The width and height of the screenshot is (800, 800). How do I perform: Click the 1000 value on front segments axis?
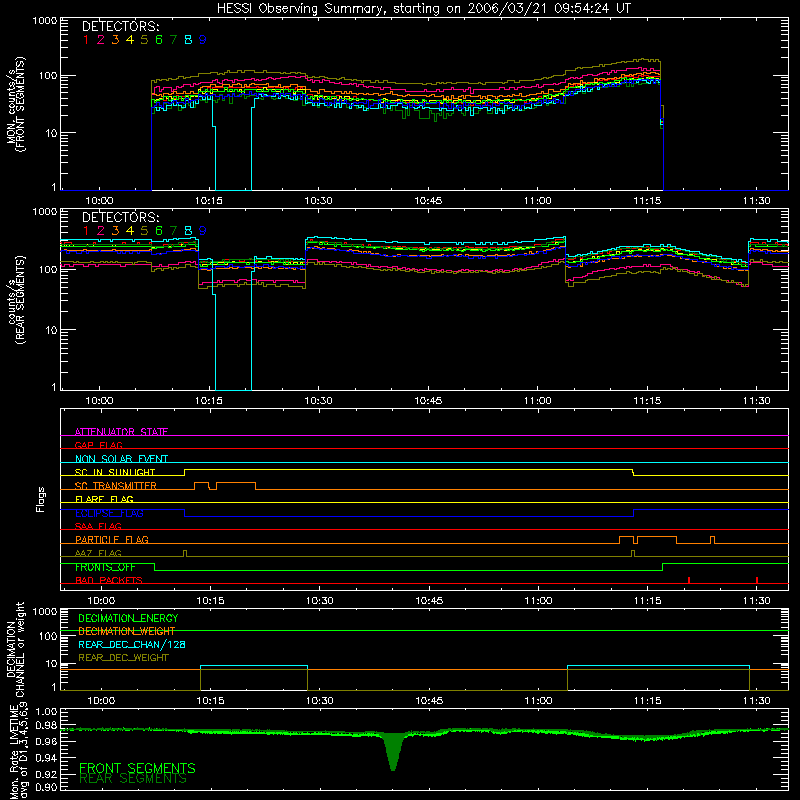pyautogui.click(x=44, y=20)
